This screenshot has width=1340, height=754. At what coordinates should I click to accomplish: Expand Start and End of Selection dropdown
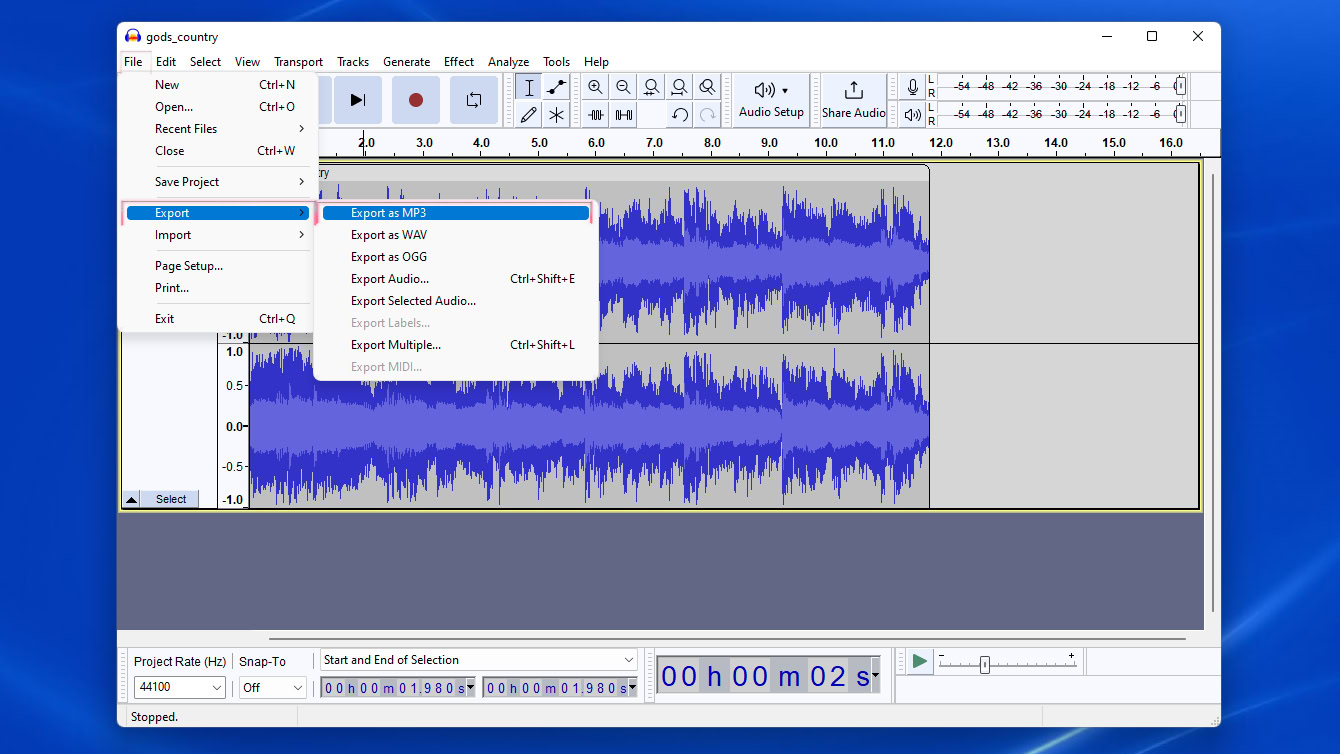click(478, 660)
